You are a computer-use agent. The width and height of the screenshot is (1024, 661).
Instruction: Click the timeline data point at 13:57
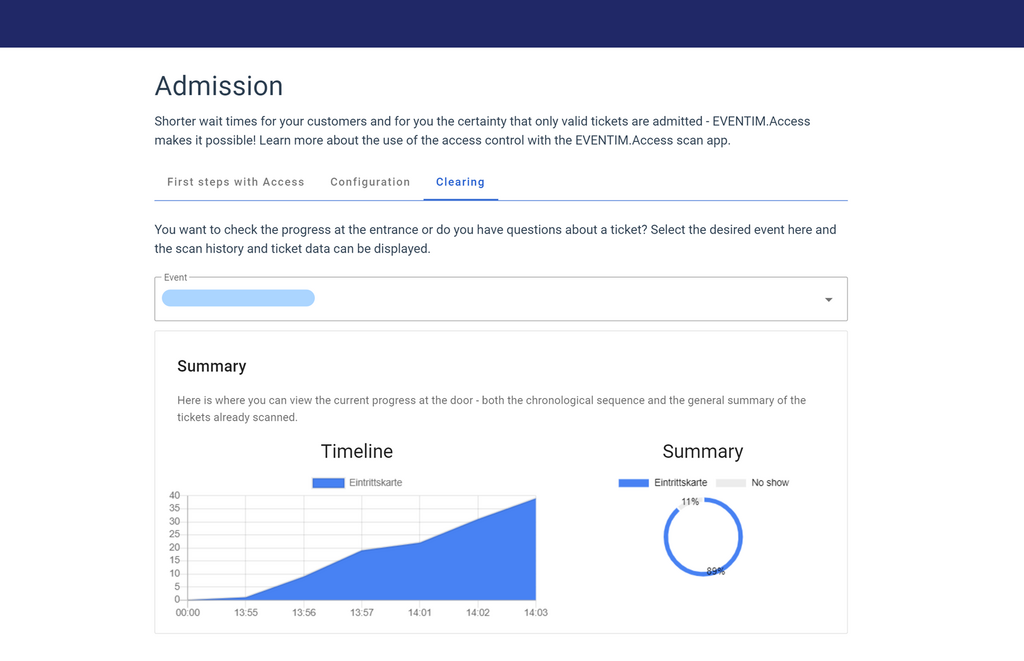[362, 551]
